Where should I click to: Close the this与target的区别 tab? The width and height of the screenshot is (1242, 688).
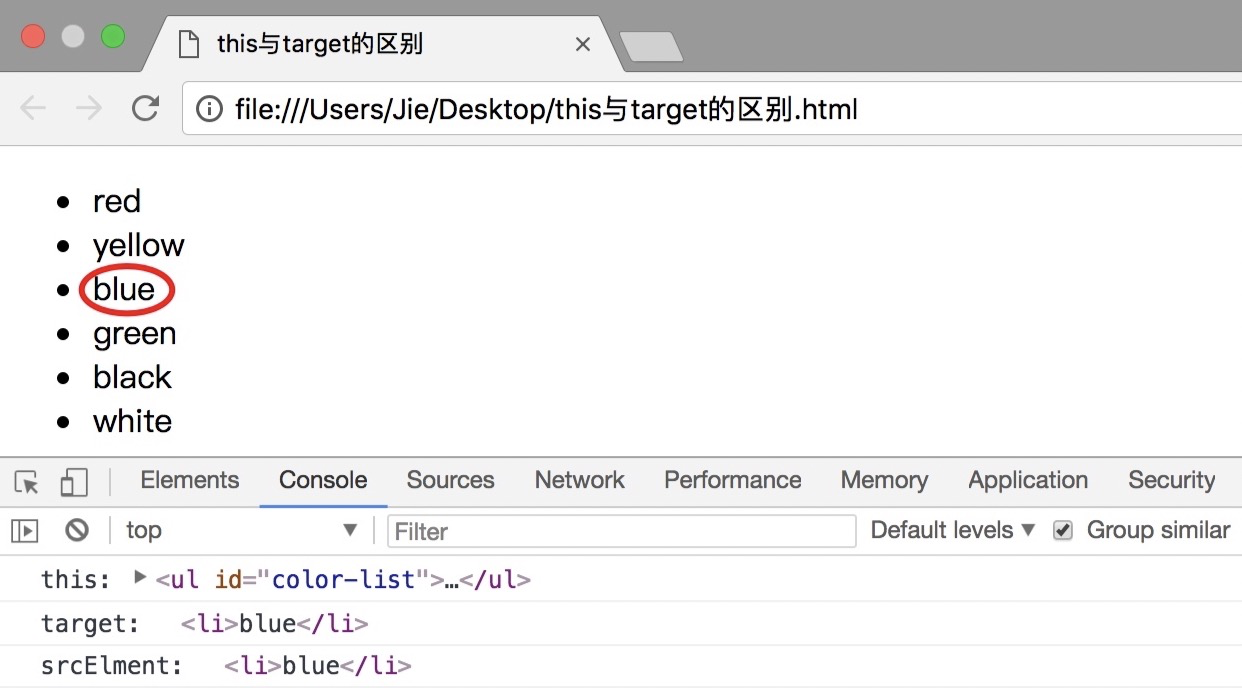pos(583,44)
